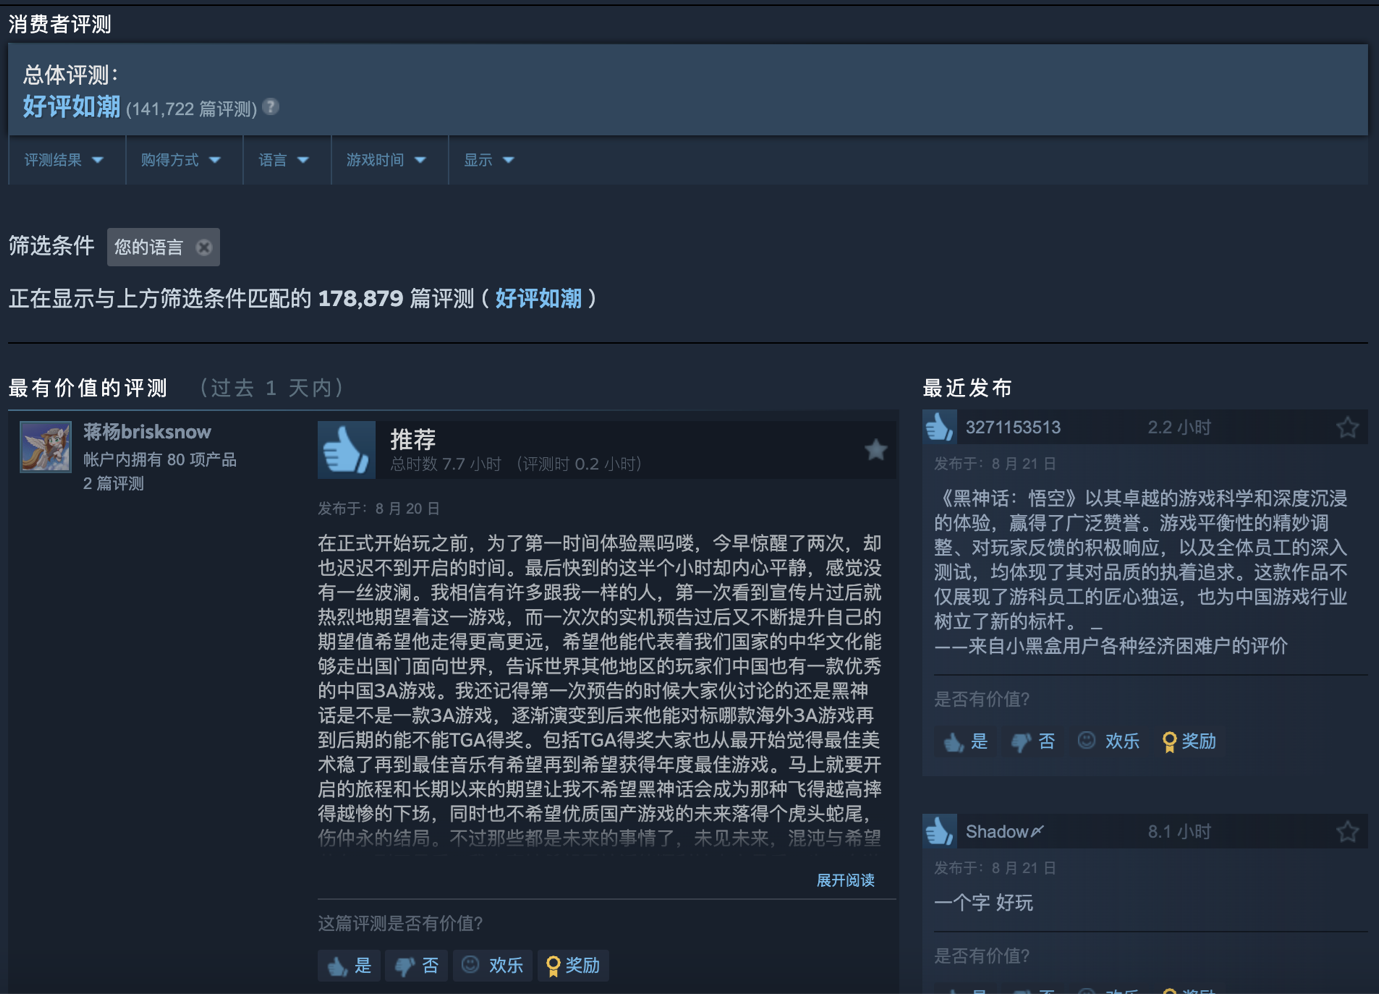Click the star icon on 3271153513's review
The width and height of the screenshot is (1379, 994).
[x=1347, y=428]
